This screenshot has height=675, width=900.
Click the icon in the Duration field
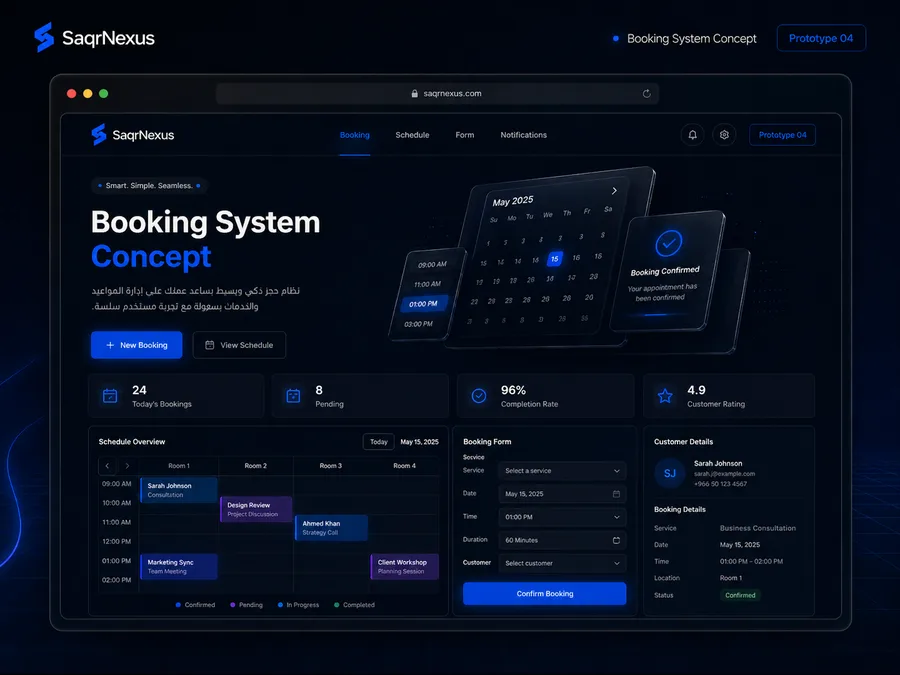[x=616, y=540]
